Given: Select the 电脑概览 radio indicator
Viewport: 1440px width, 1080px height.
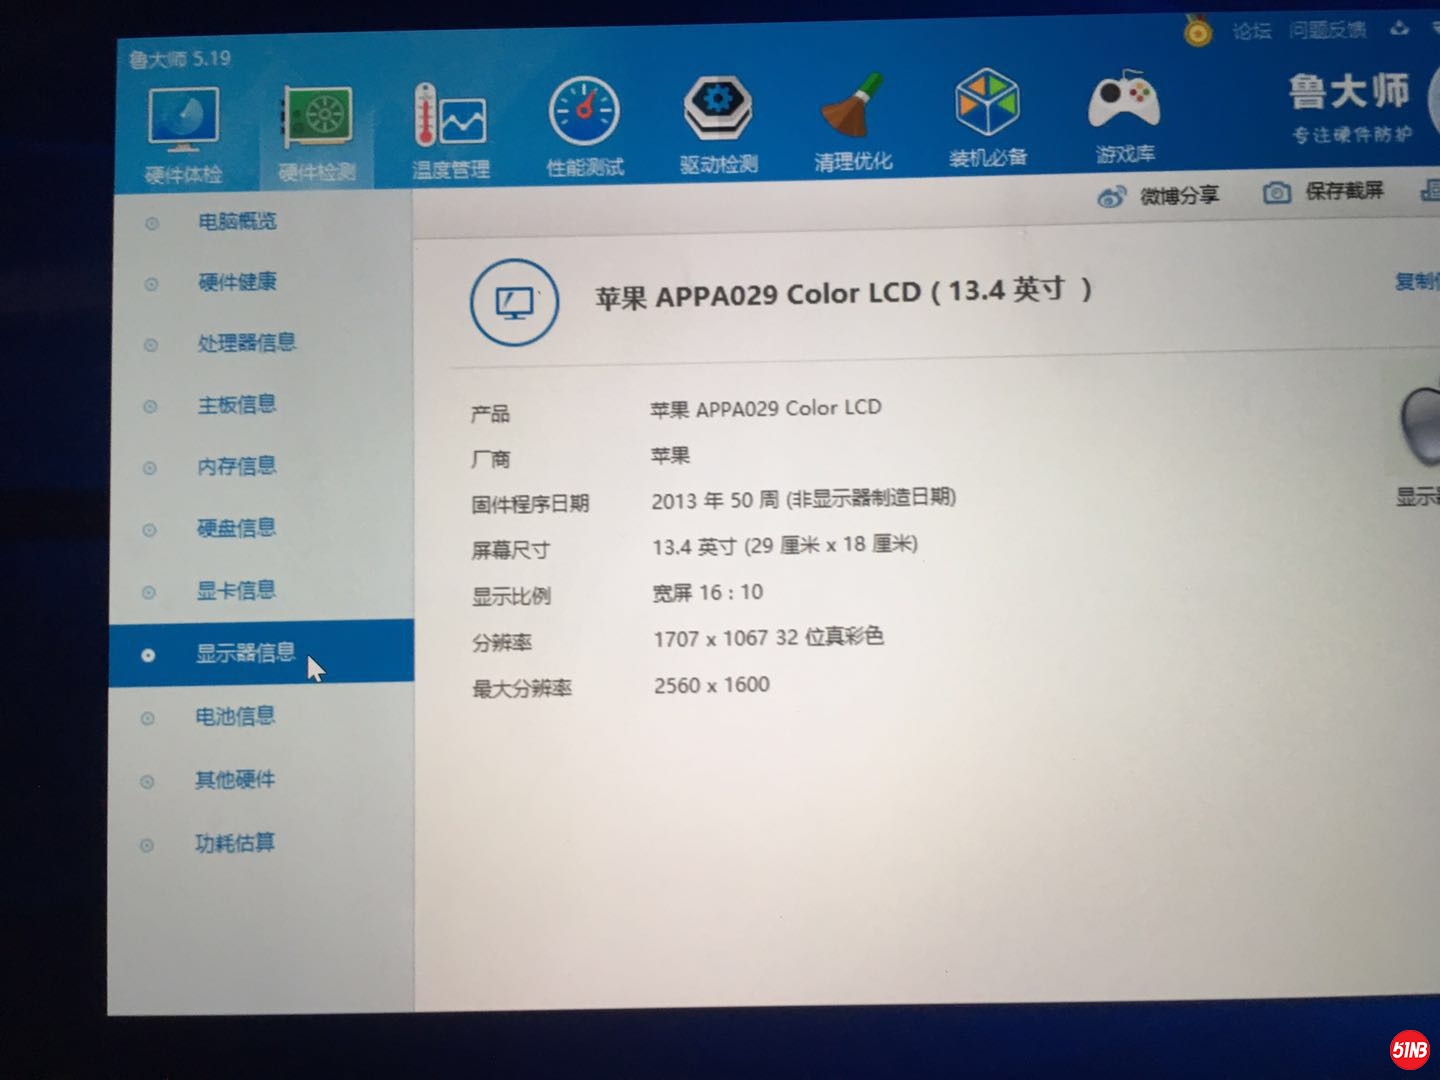Looking at the screenshot, I should coord(150,222).
